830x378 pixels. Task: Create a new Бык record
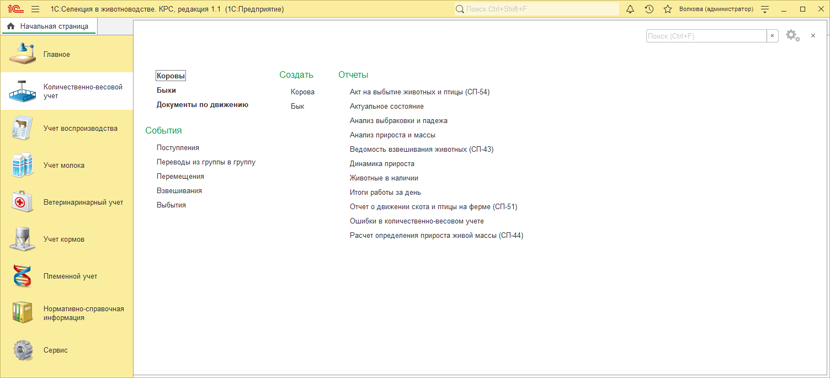[297, 106]
